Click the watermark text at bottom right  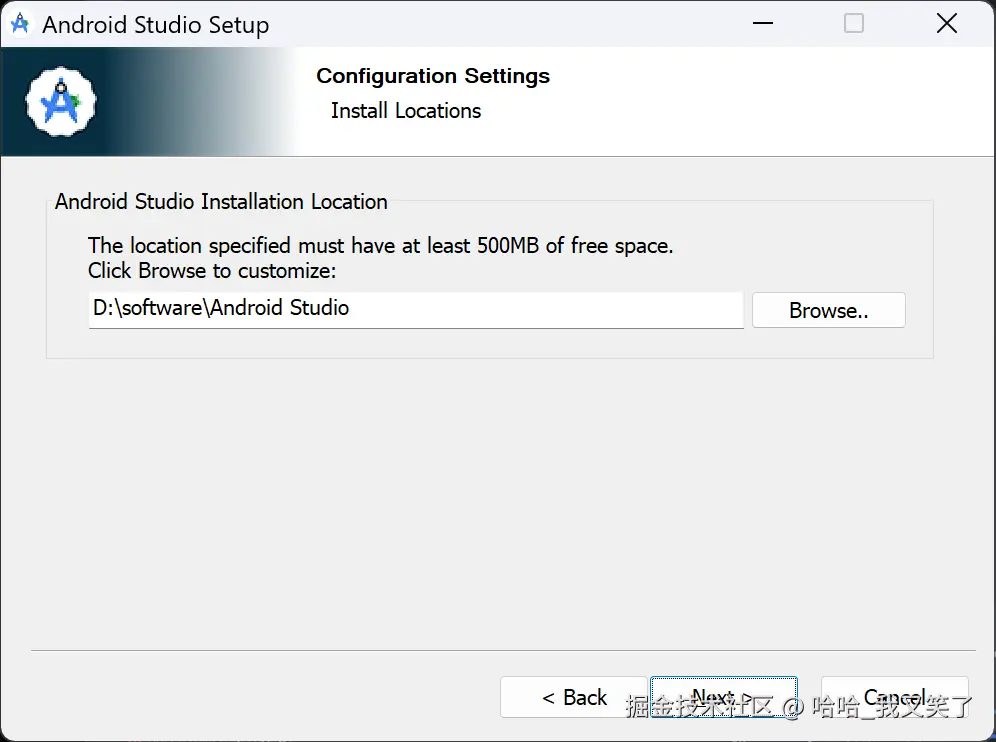[799, 708]
